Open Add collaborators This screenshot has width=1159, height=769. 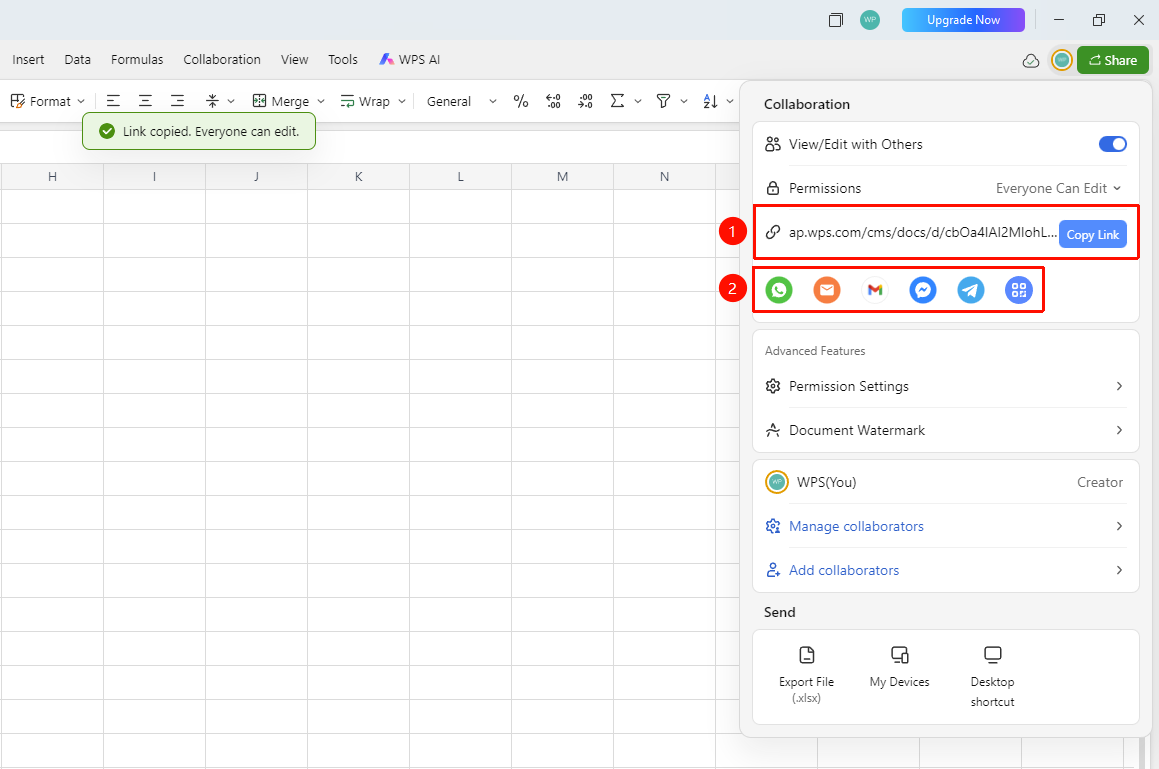[x=945, y=570]
